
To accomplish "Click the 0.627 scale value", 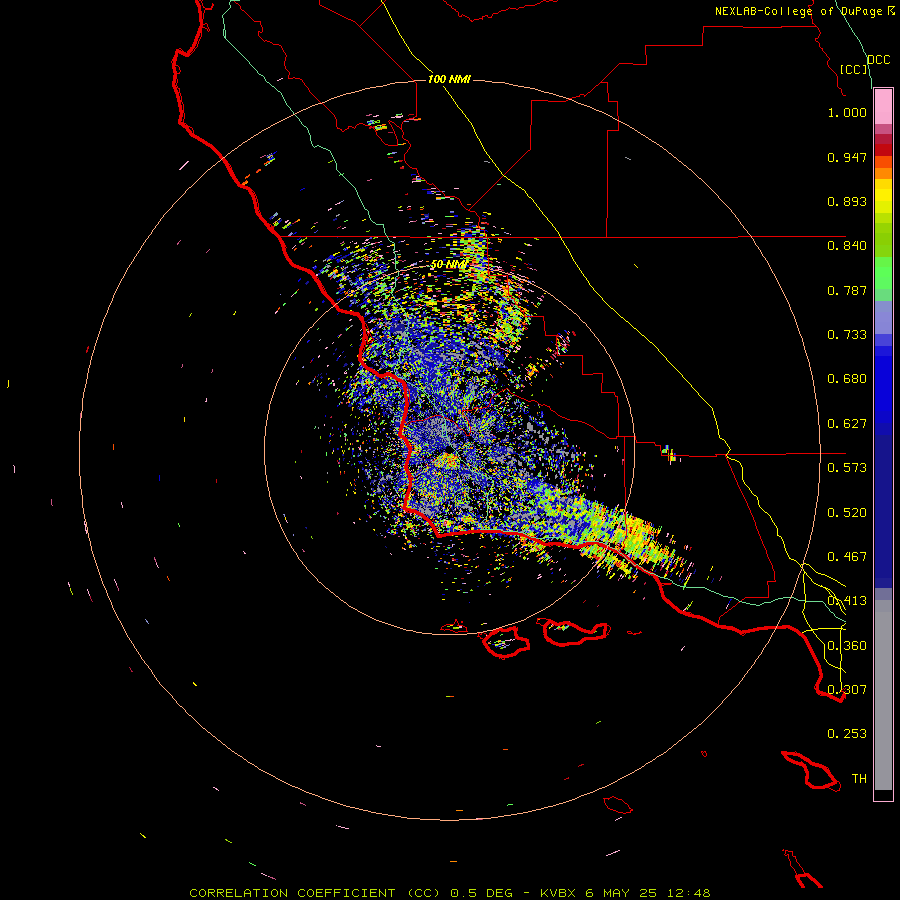I will click(847, 424).
